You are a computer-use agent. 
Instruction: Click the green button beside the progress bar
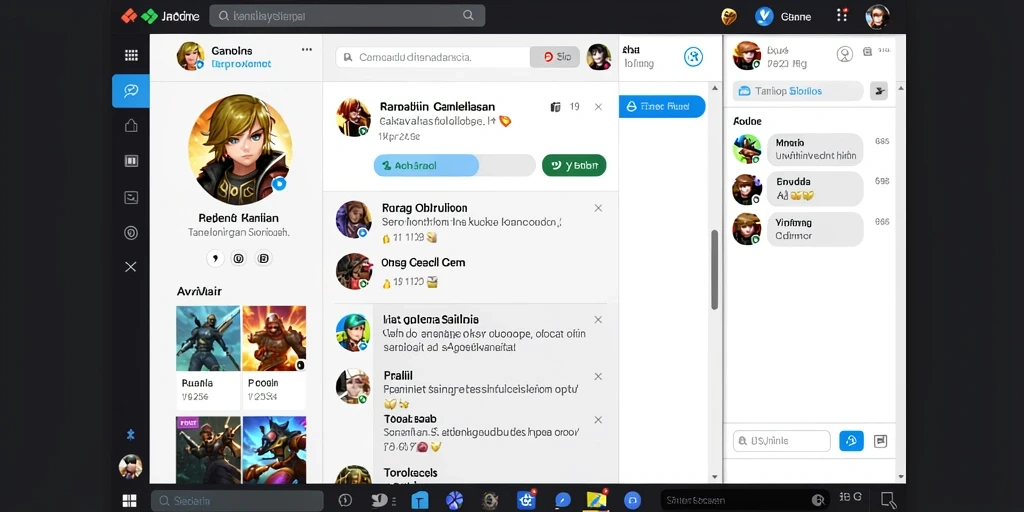pyautogui.click(x=574, y=166)
